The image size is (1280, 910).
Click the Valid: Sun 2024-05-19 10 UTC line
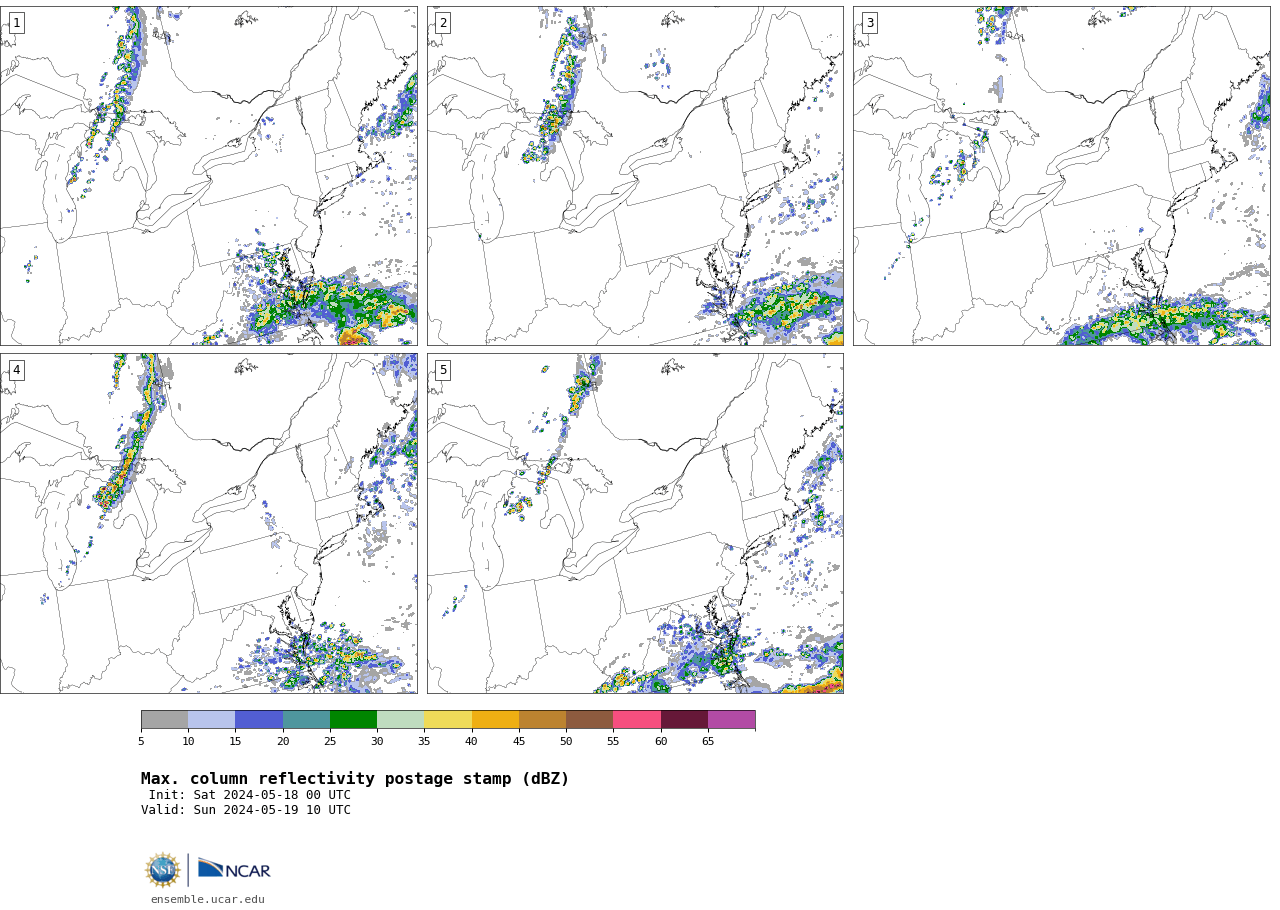[x=246, y=810]
